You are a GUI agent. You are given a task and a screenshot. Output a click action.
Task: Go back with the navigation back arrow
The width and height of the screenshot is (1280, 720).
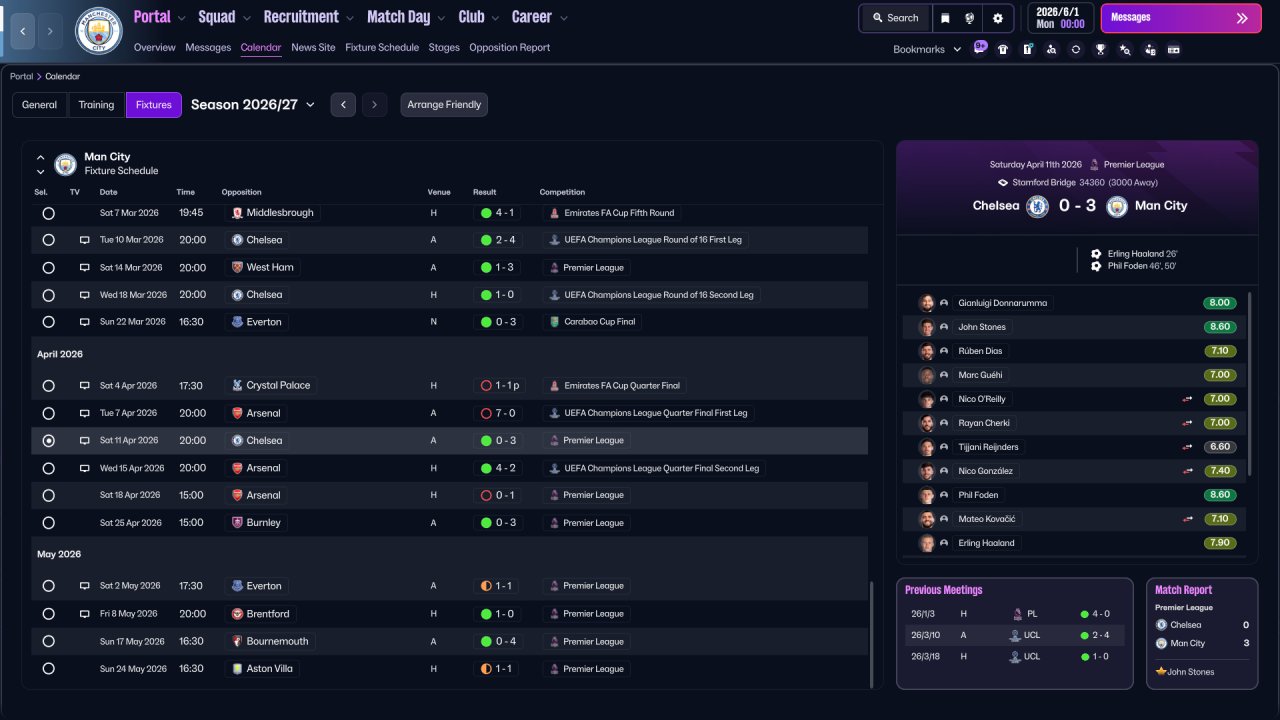(23, 31)
